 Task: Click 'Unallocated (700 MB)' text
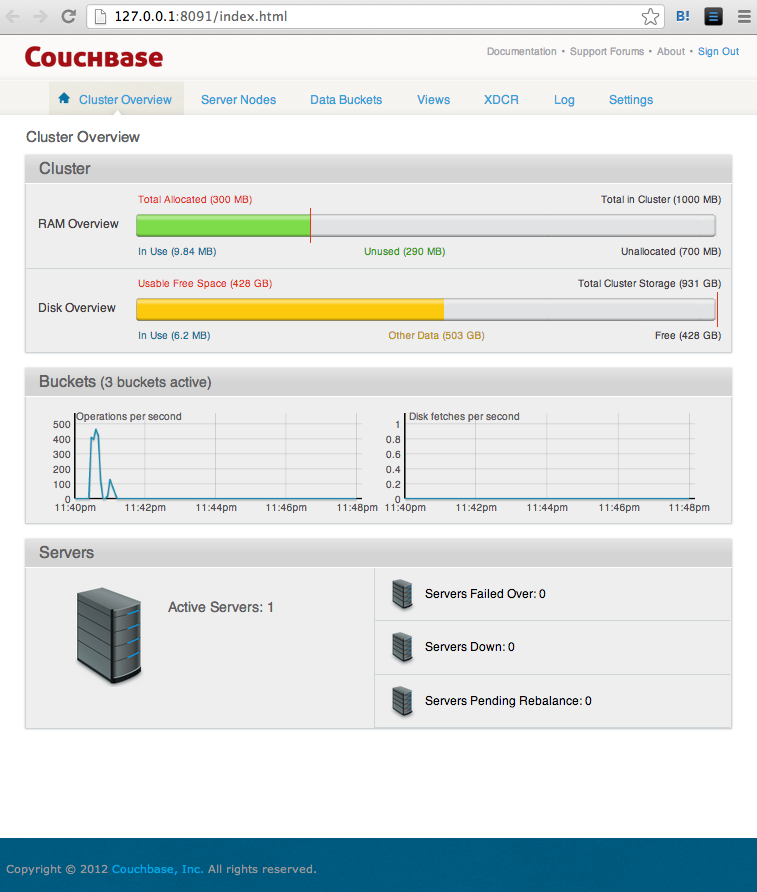point(671,251)
